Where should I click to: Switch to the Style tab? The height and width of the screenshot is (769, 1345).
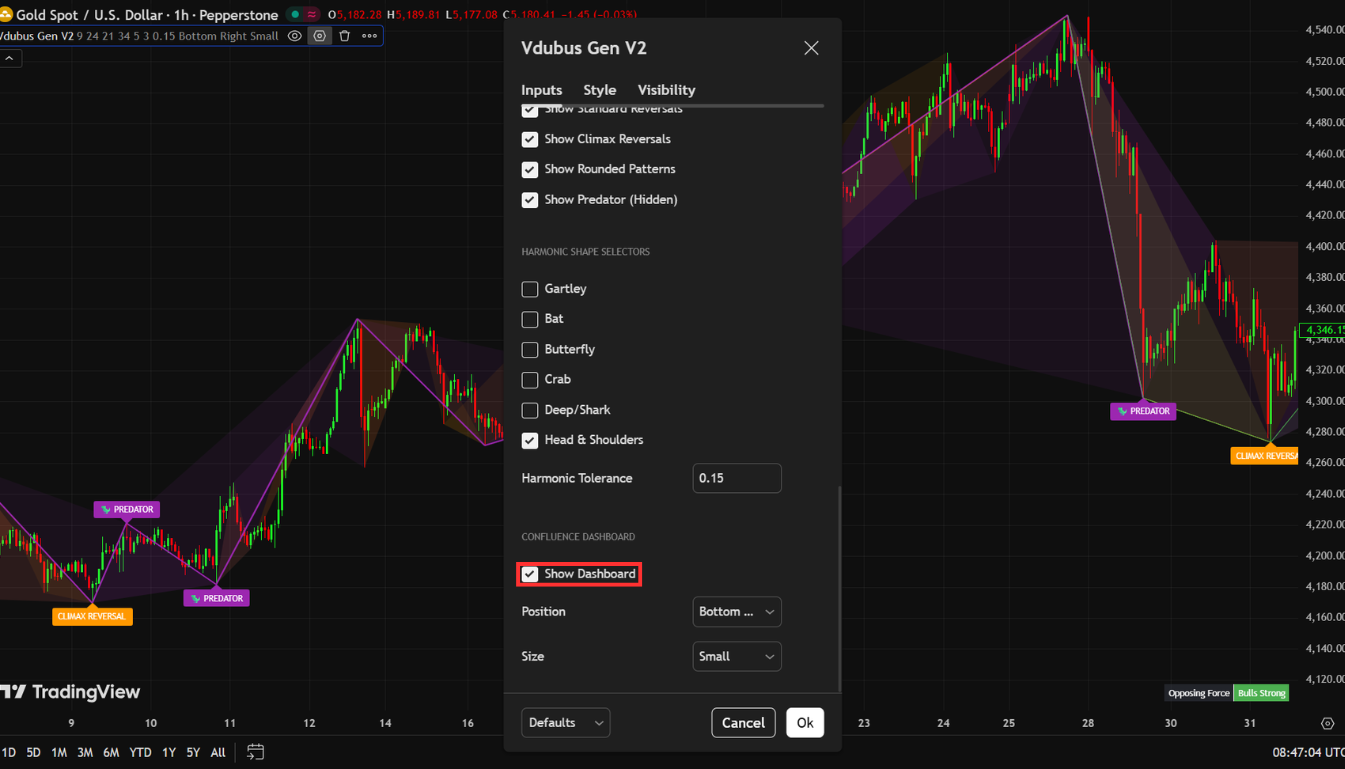(x=599, y=90)
